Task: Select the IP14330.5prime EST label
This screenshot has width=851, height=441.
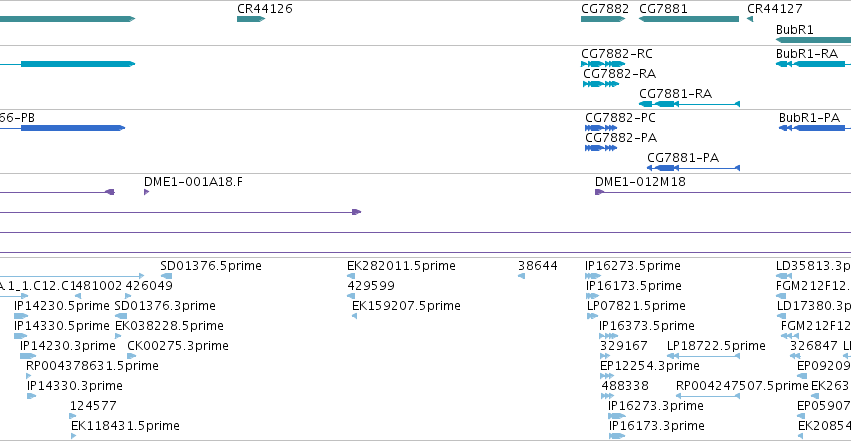Action: point(62,326)
